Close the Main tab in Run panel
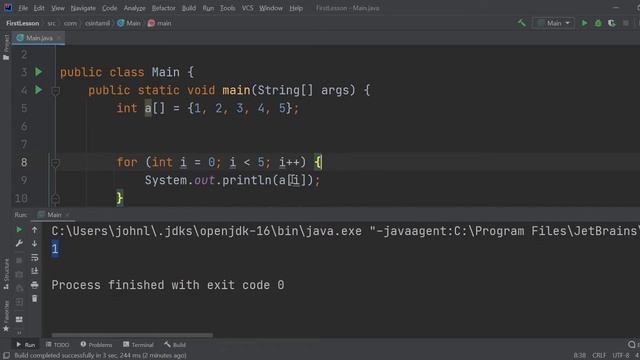Image resolution: width=640 pixels, height=360 pixels. (67, 215)
